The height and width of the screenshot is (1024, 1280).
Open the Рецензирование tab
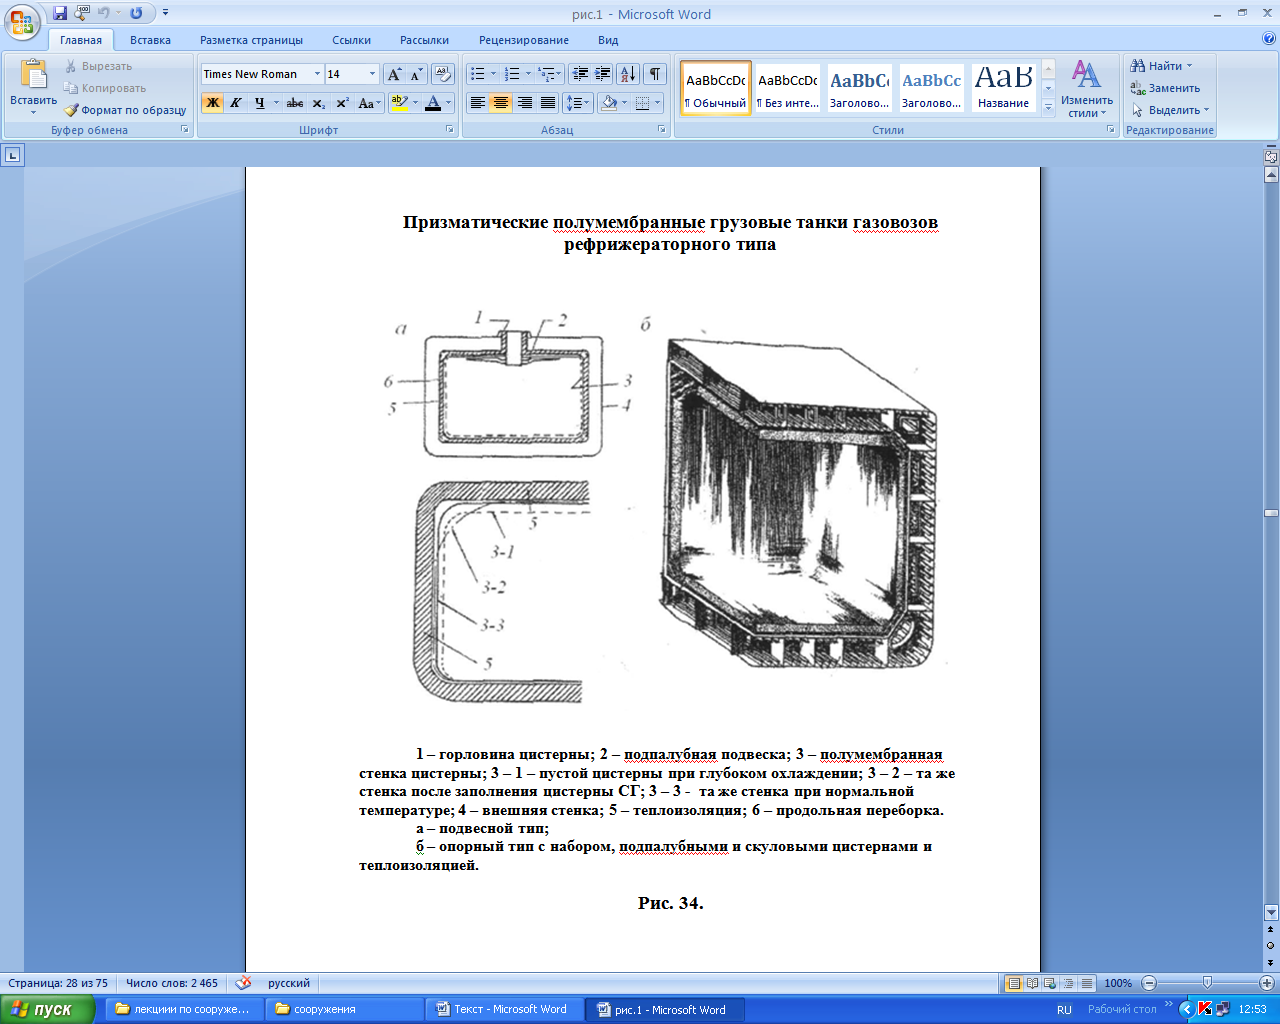[x=524, y=40]
